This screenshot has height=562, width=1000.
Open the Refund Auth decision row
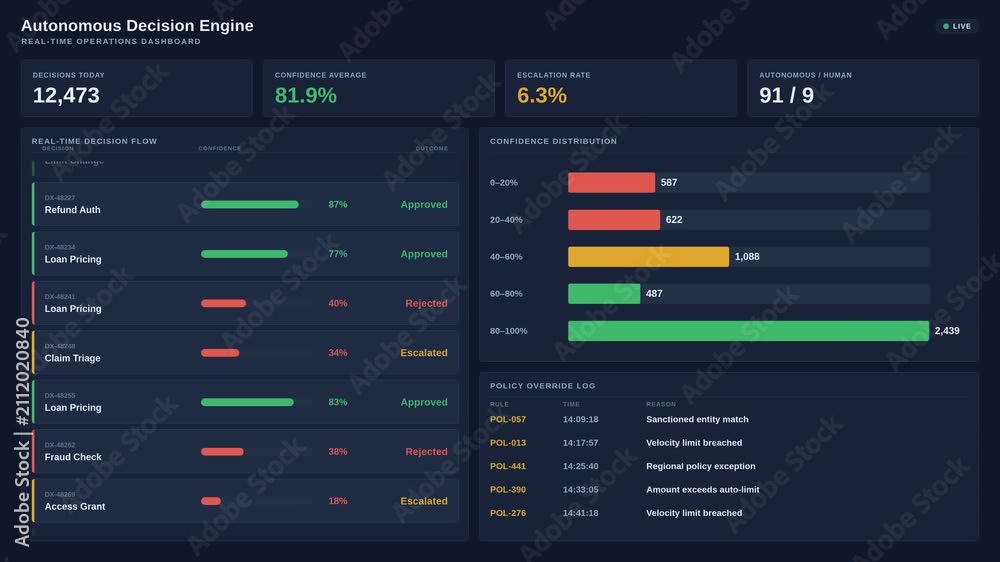tap(246, 204)
